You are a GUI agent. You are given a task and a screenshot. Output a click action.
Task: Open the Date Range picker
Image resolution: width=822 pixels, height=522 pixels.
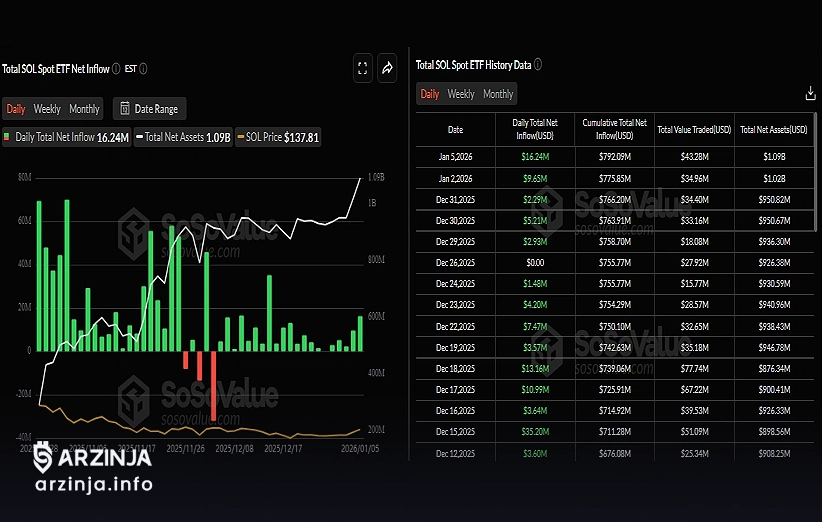point(149,108)
